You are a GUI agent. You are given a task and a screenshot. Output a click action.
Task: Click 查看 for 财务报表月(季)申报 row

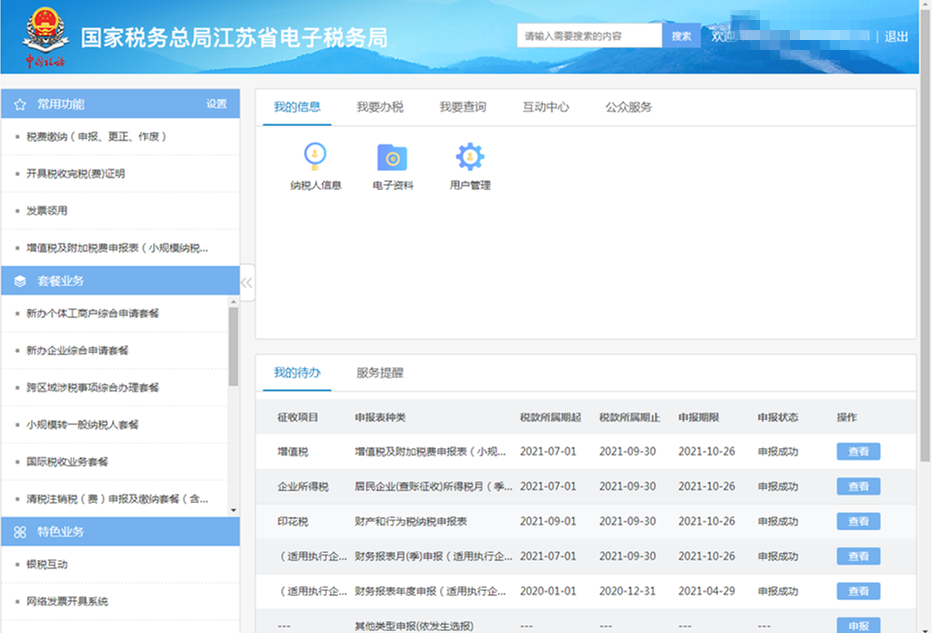pyautogui.click(x=858, y=556)
